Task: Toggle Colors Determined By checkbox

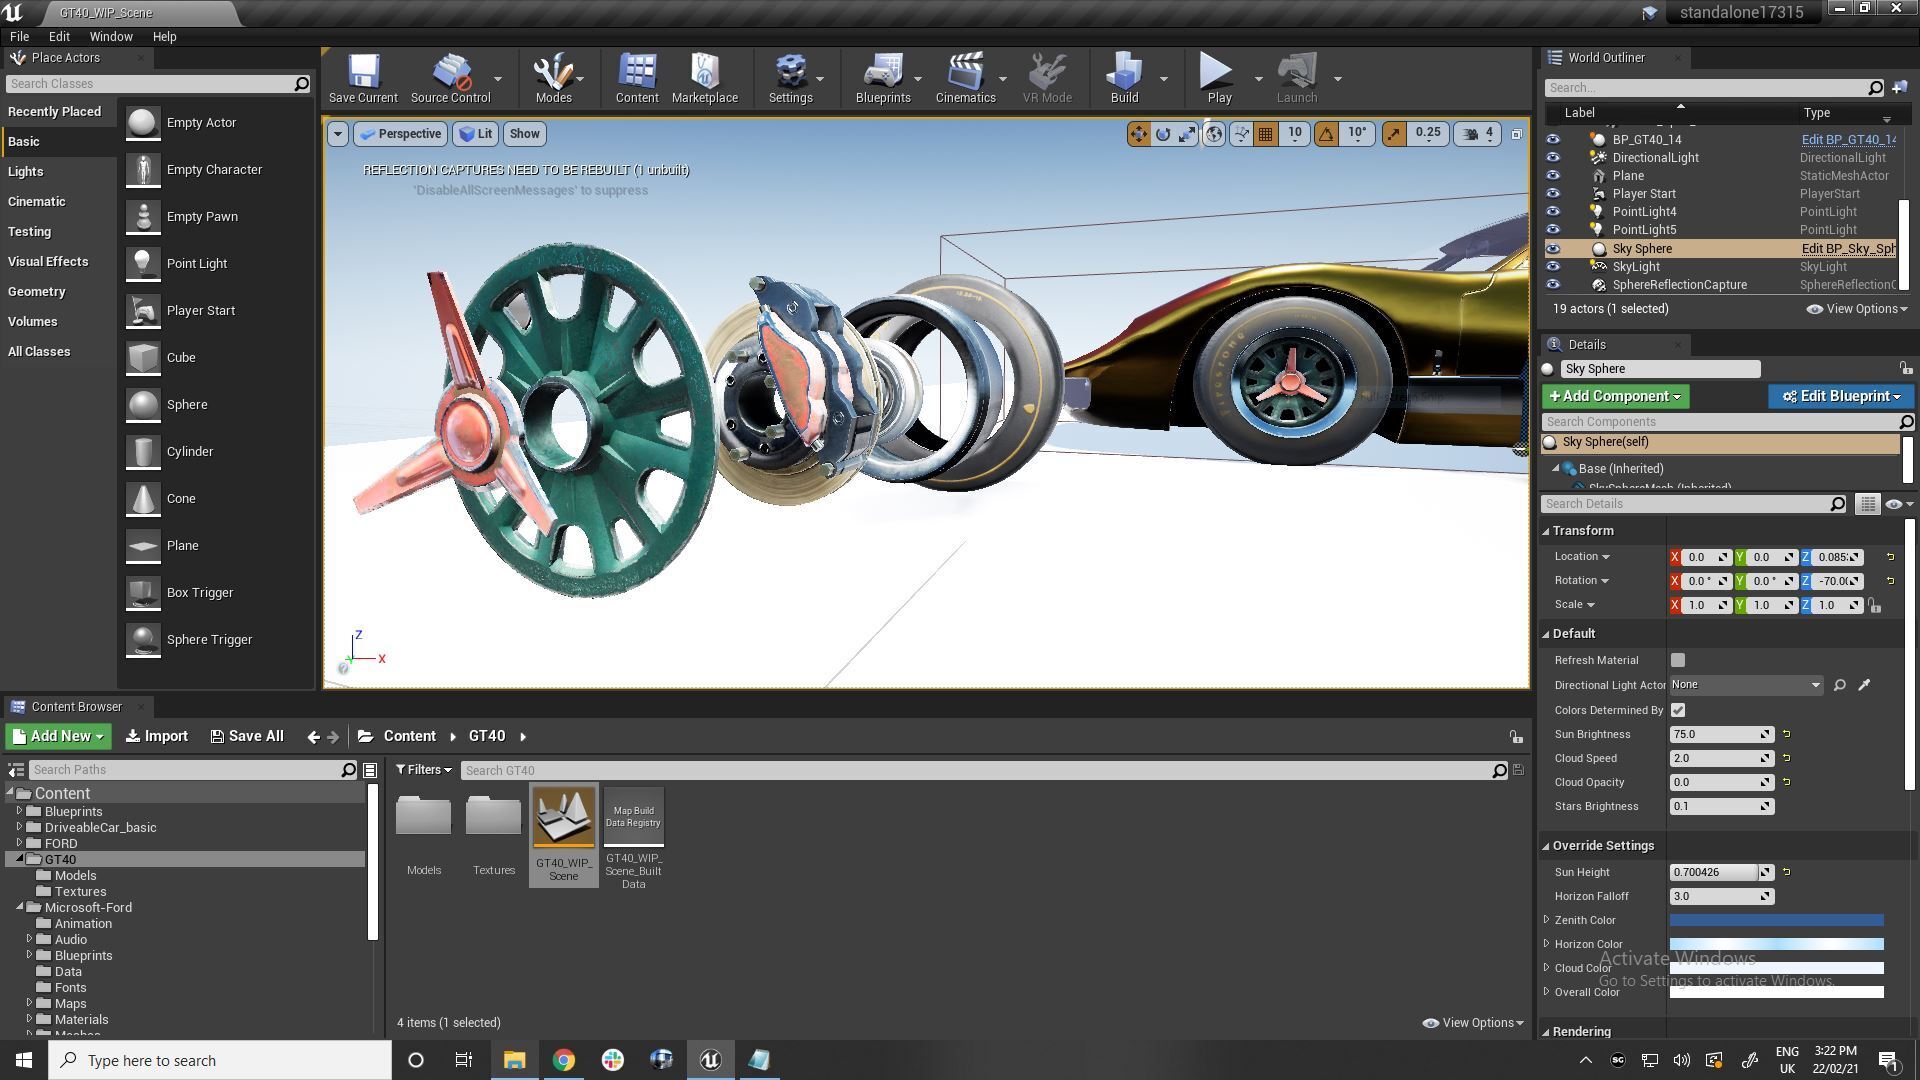Action: (x=1677, y=709)
